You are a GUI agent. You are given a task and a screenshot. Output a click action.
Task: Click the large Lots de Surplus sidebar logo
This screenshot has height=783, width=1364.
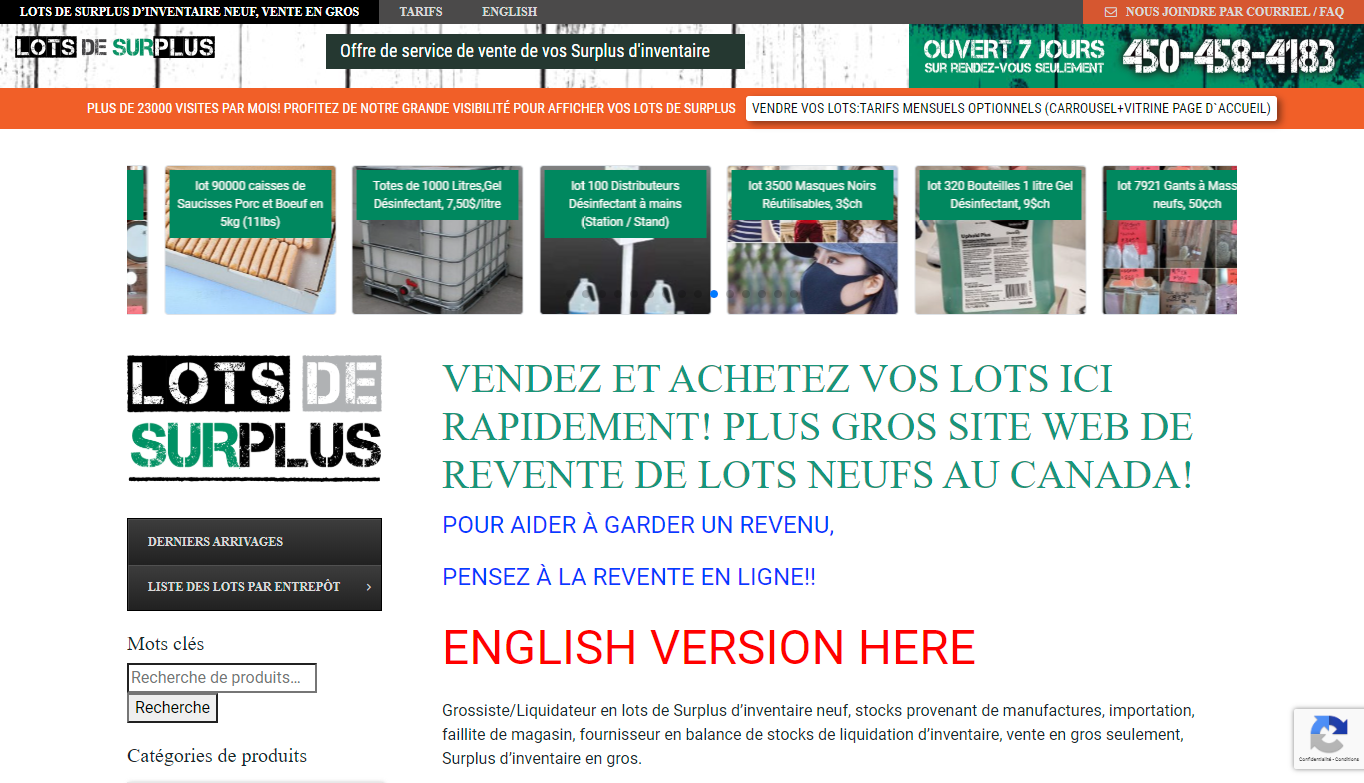tap(254, 417)
